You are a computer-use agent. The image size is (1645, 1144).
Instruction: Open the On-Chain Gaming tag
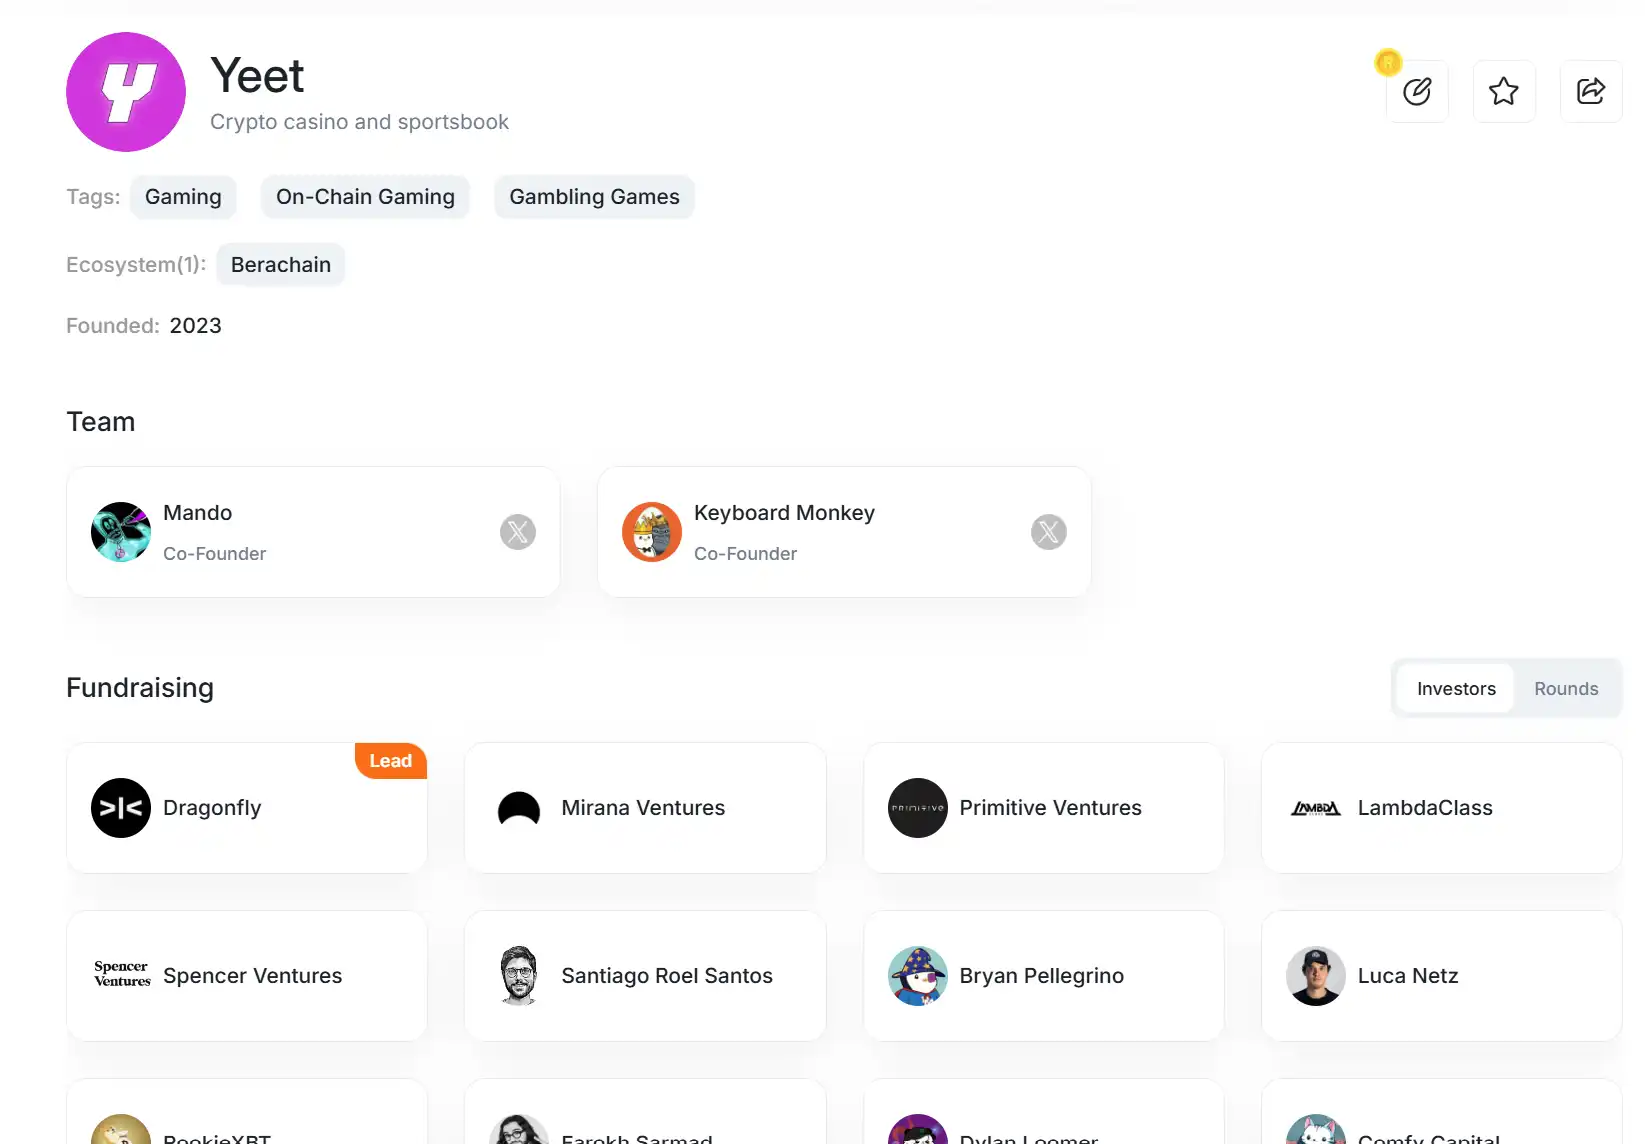(365, 197)
